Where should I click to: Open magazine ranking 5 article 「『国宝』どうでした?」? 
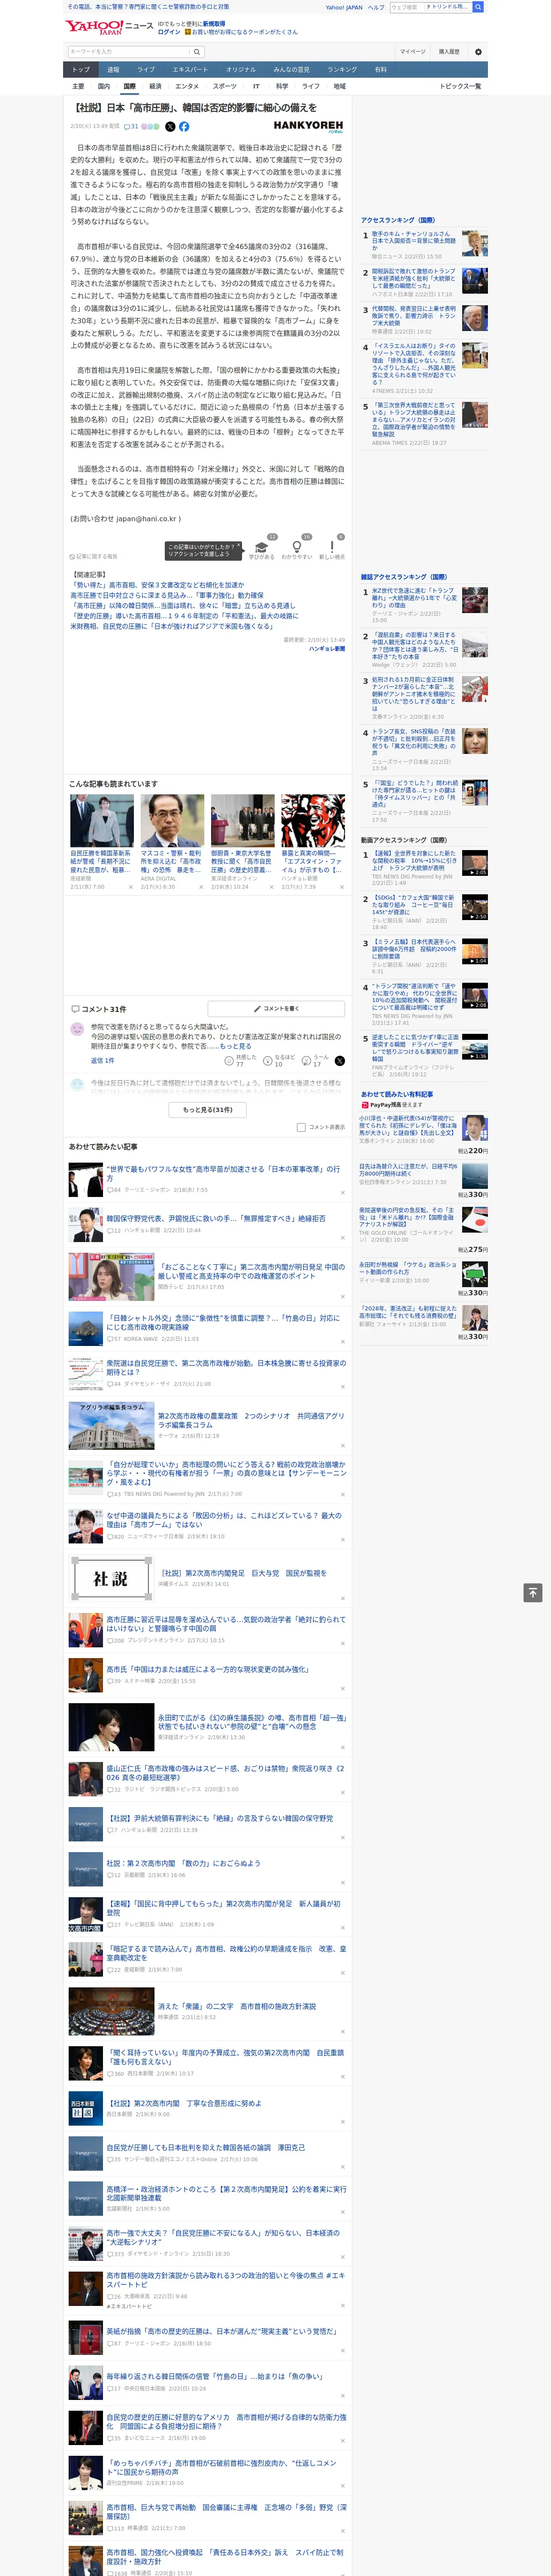(415, 794)
